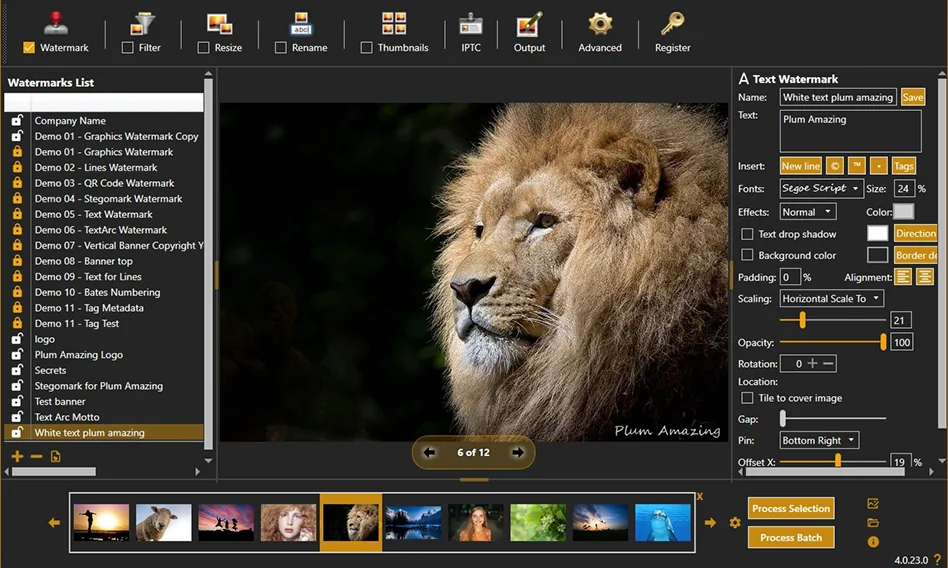
Task: Save the watermark name
Action: 912,97
